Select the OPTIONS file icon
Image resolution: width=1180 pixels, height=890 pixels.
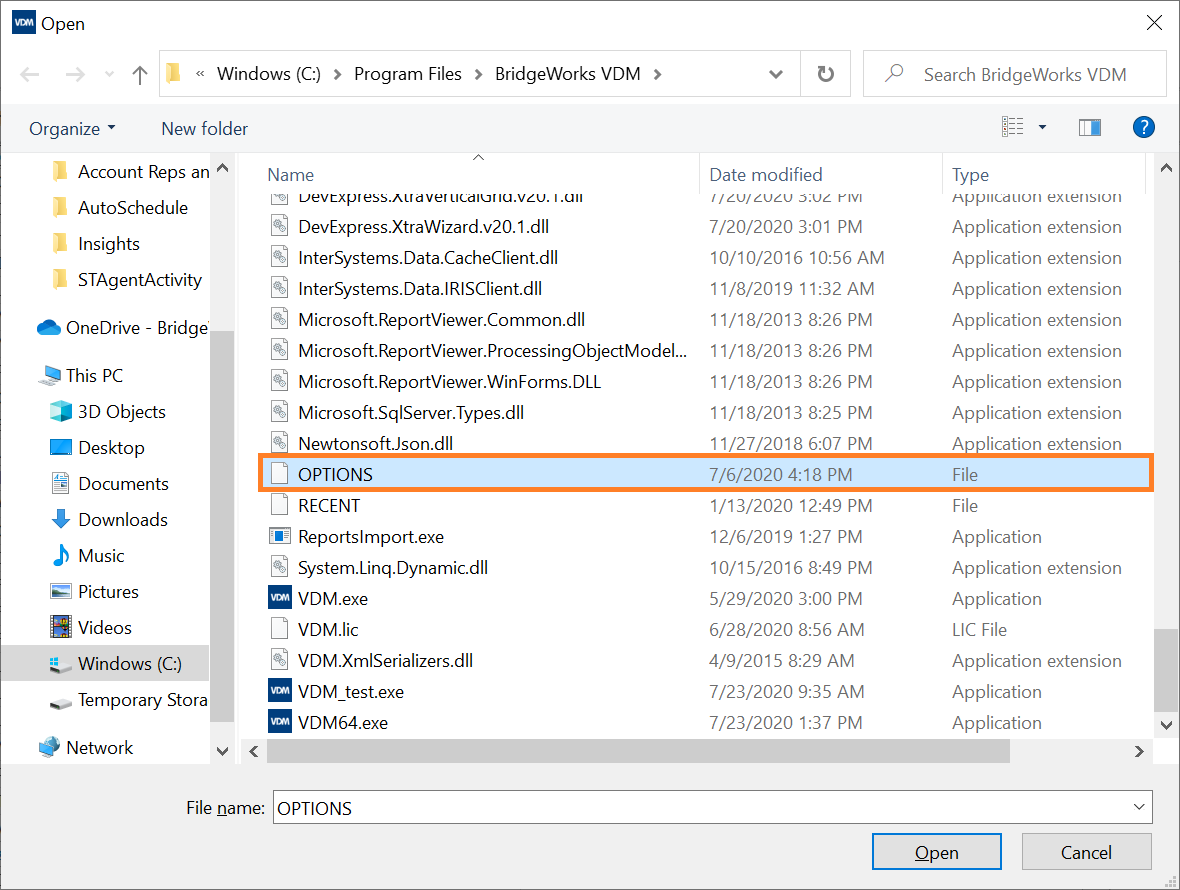pyautogui.click(x=279, y=474)
